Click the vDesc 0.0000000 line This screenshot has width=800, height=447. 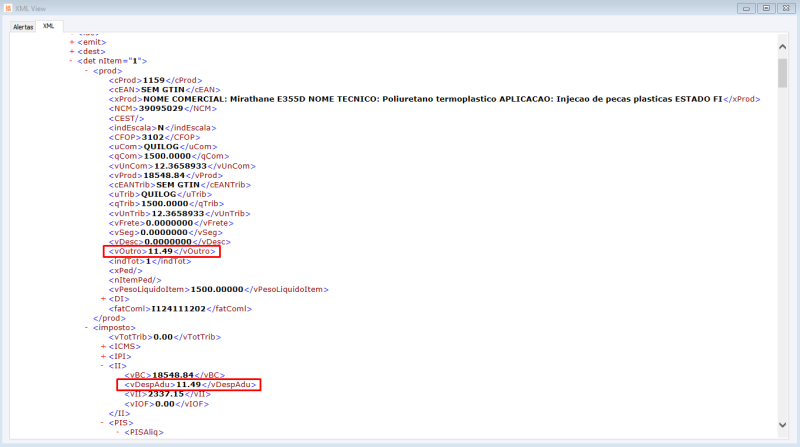click(x=169, y=242)
